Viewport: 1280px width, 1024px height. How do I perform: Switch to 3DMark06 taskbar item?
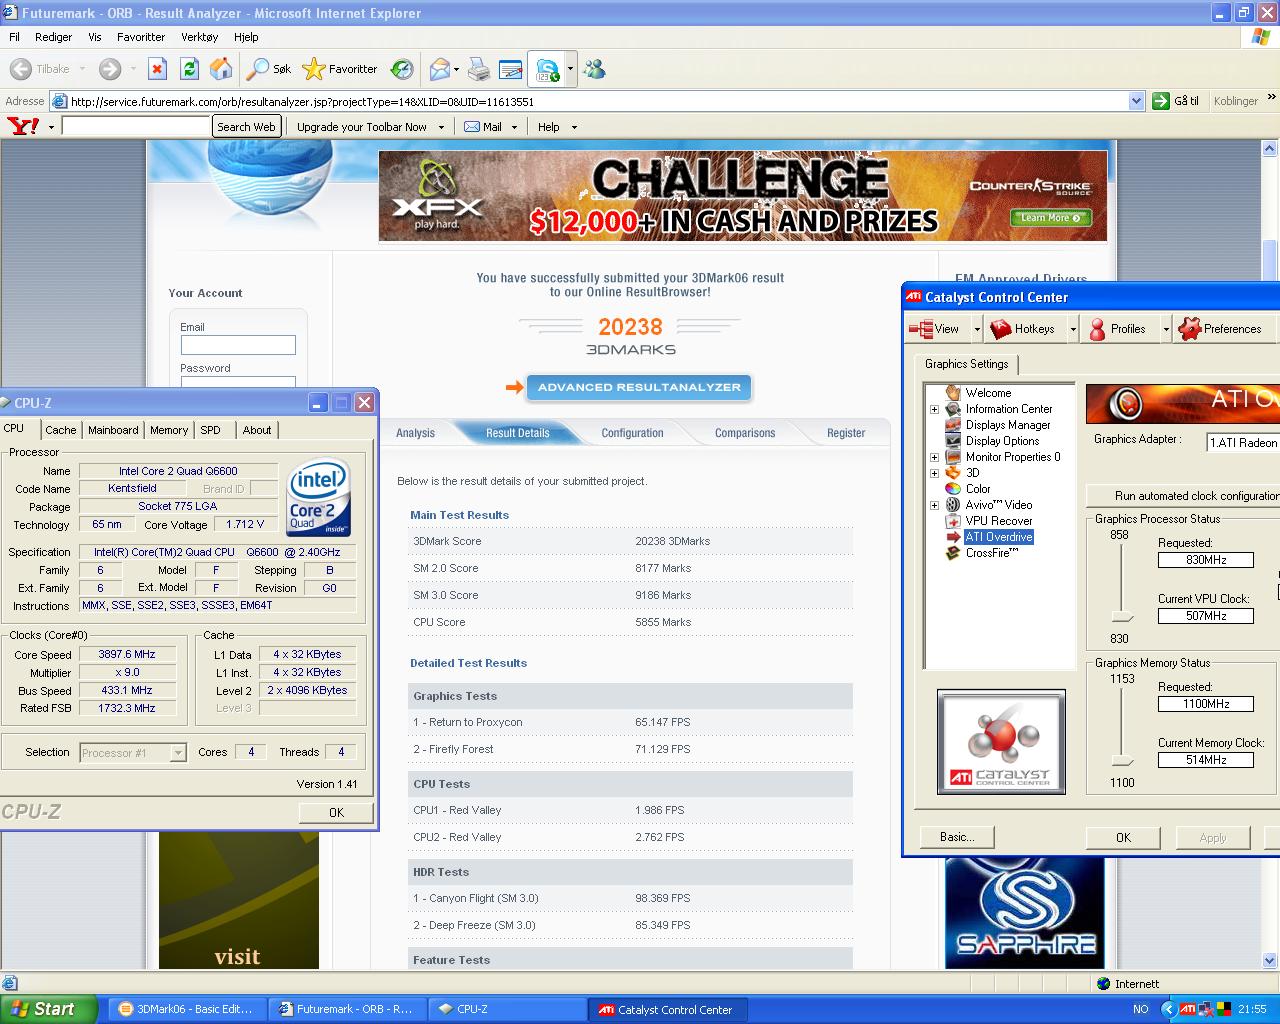tap(186, 1009)
